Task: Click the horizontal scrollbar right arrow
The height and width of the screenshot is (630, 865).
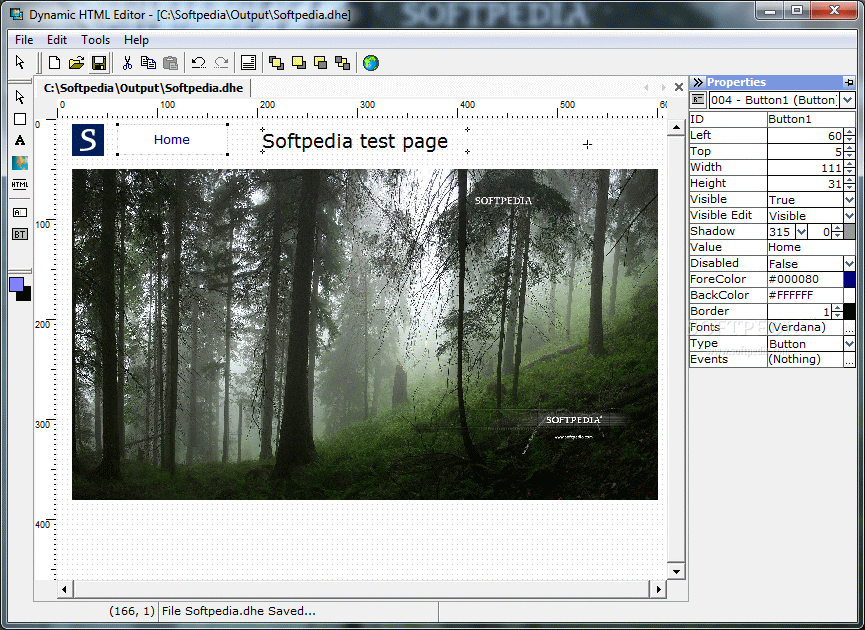Action: [x=658, y=589]
